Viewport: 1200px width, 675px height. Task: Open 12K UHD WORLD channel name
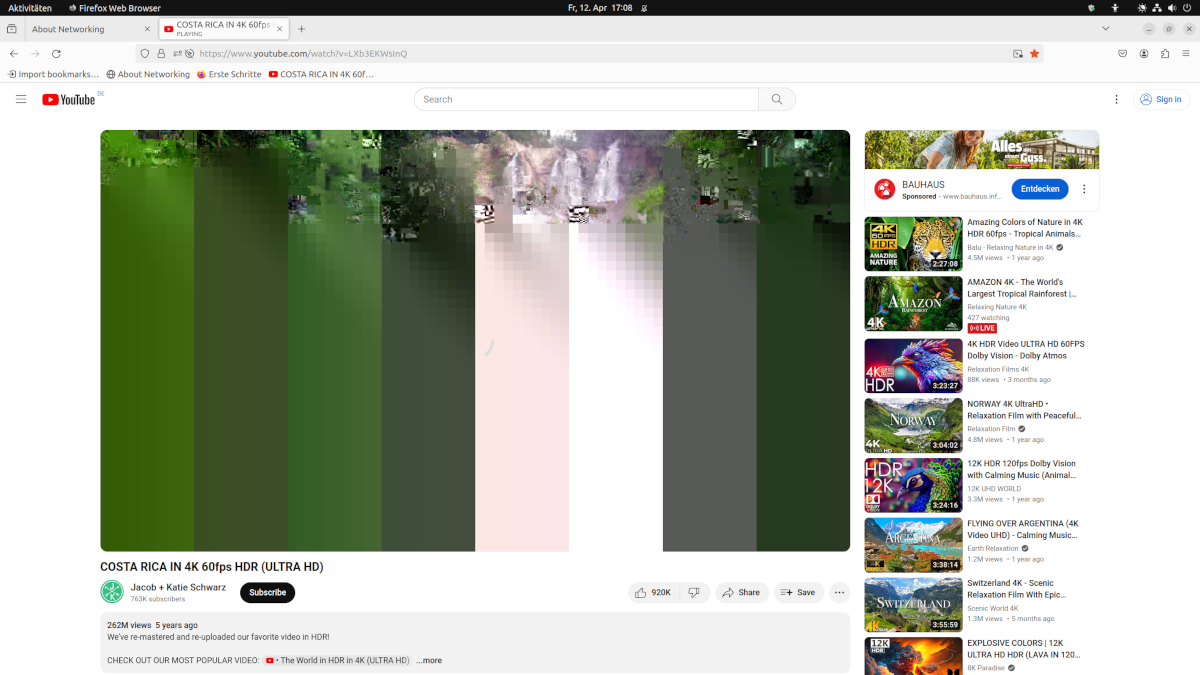pos(994,489)
